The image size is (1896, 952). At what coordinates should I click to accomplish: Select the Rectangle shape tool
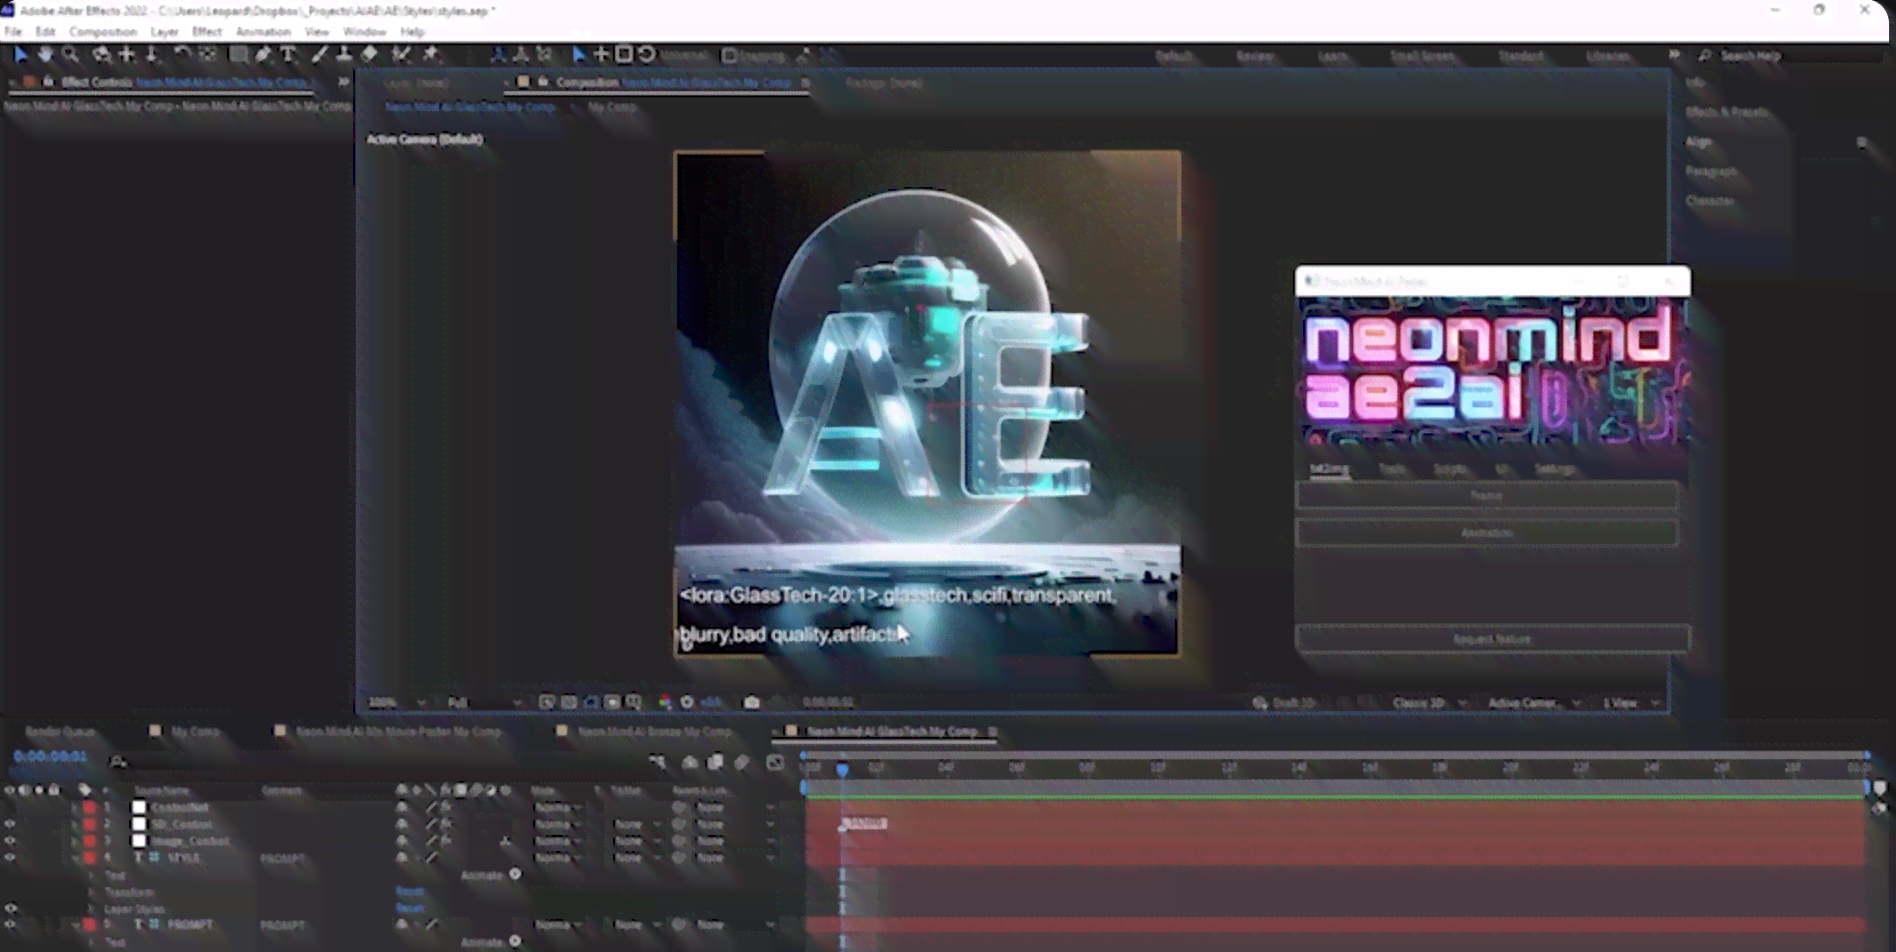click(238, 55)
